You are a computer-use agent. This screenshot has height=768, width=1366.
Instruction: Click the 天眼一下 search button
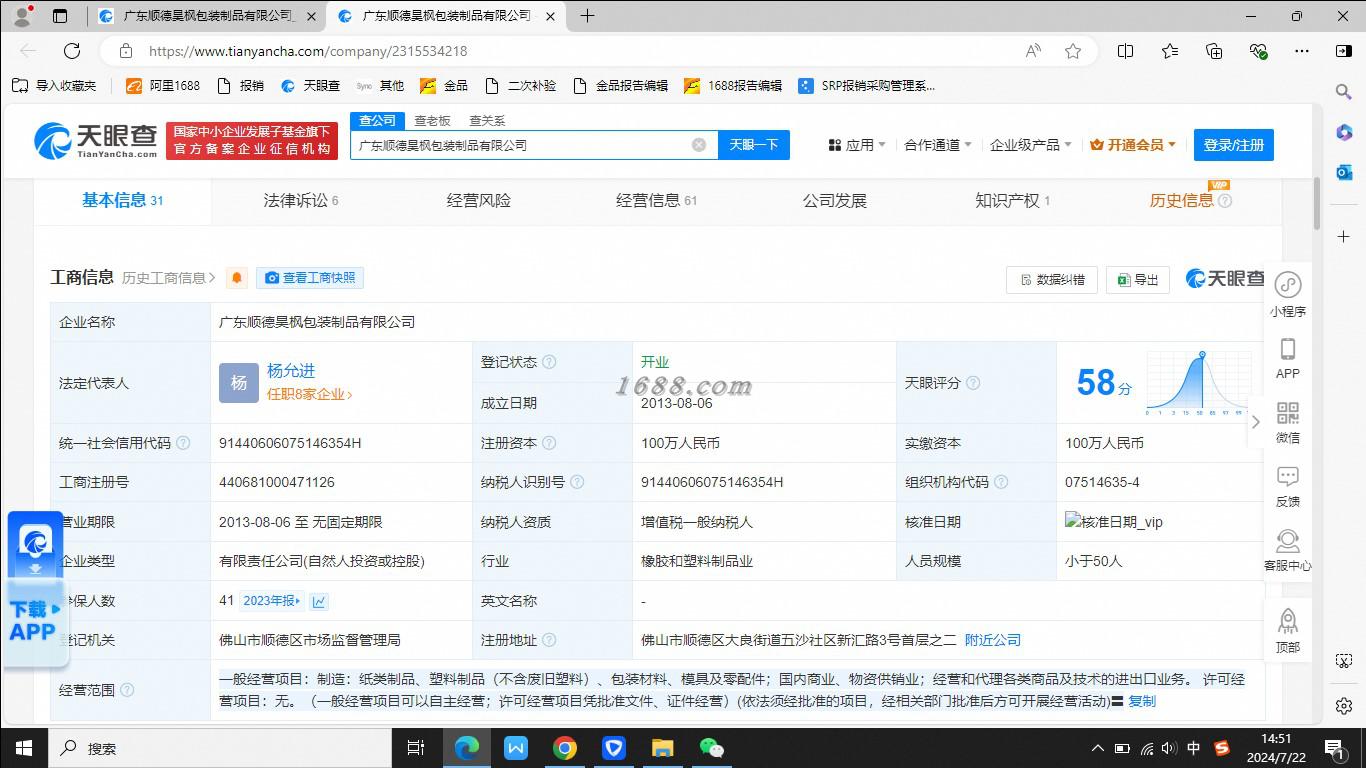pyautogui.click(x=753, y=145)
